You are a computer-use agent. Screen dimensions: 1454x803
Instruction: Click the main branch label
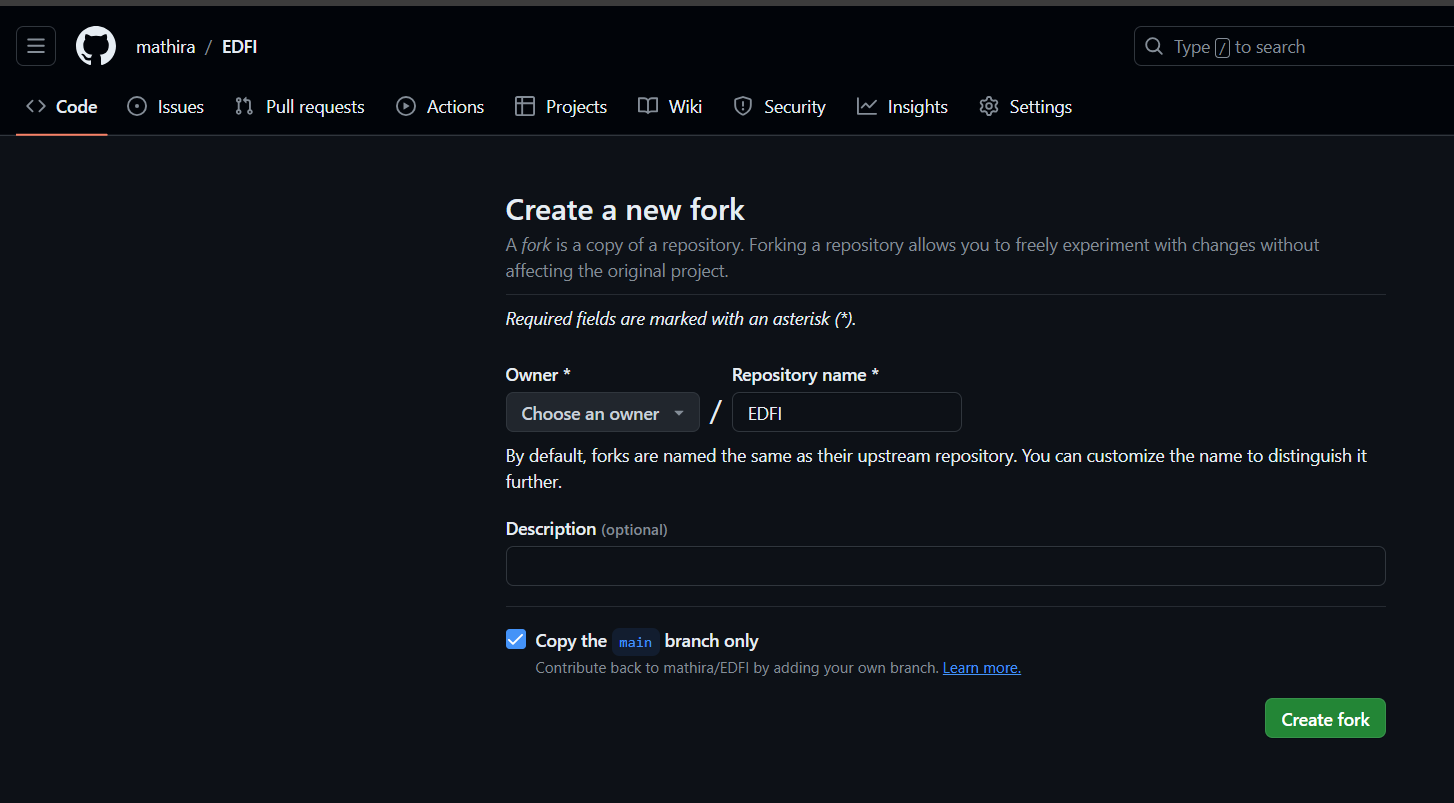point(636,642)
